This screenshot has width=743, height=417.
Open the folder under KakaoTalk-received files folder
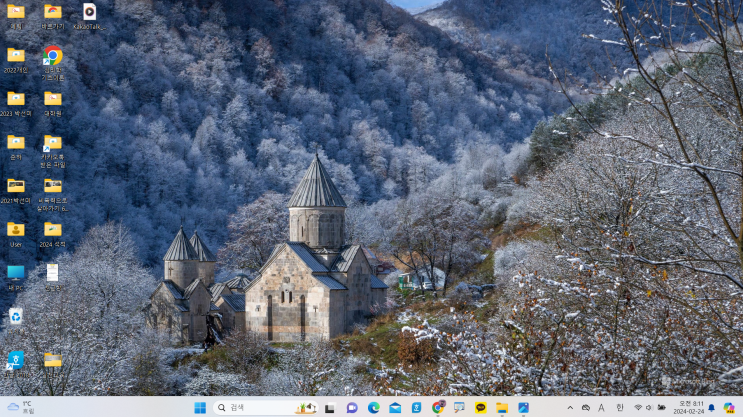[x=53, y=195]
